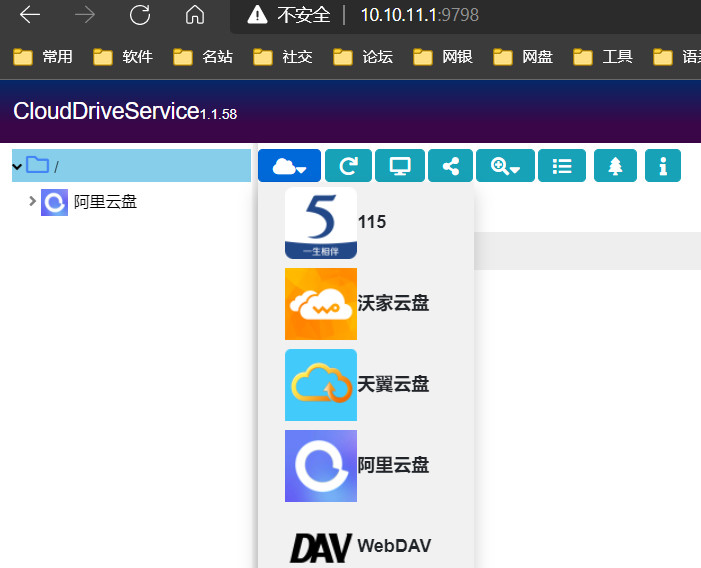Open the 名站 bookmarks folder

(203, 57)
